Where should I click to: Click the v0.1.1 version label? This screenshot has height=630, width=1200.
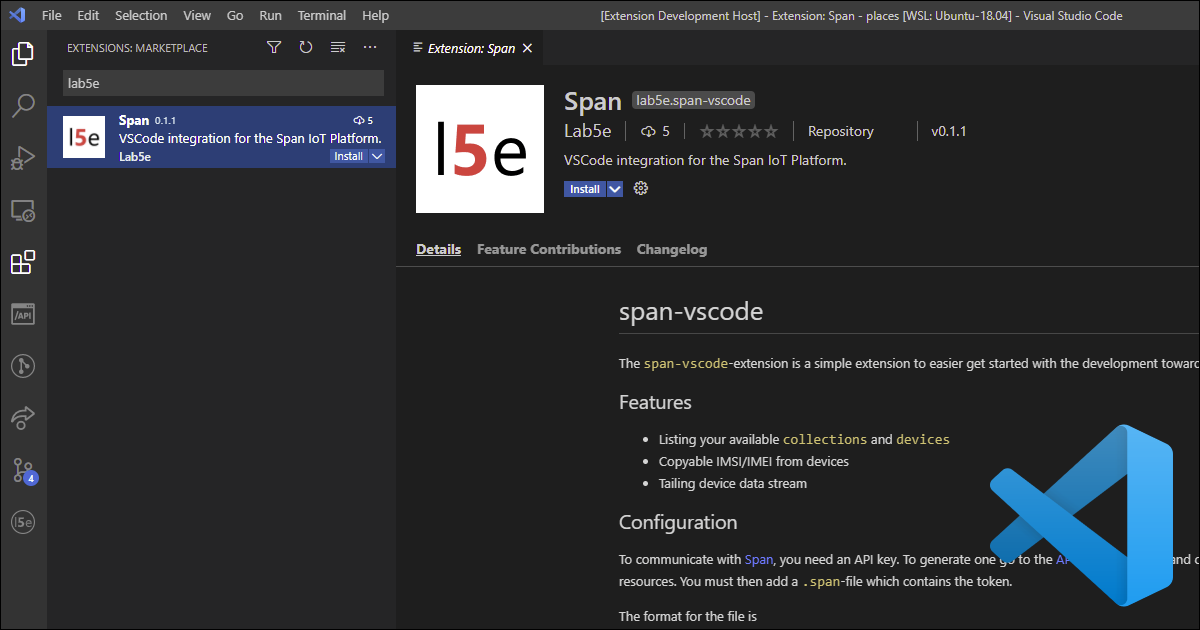click(x=948, y=131)
